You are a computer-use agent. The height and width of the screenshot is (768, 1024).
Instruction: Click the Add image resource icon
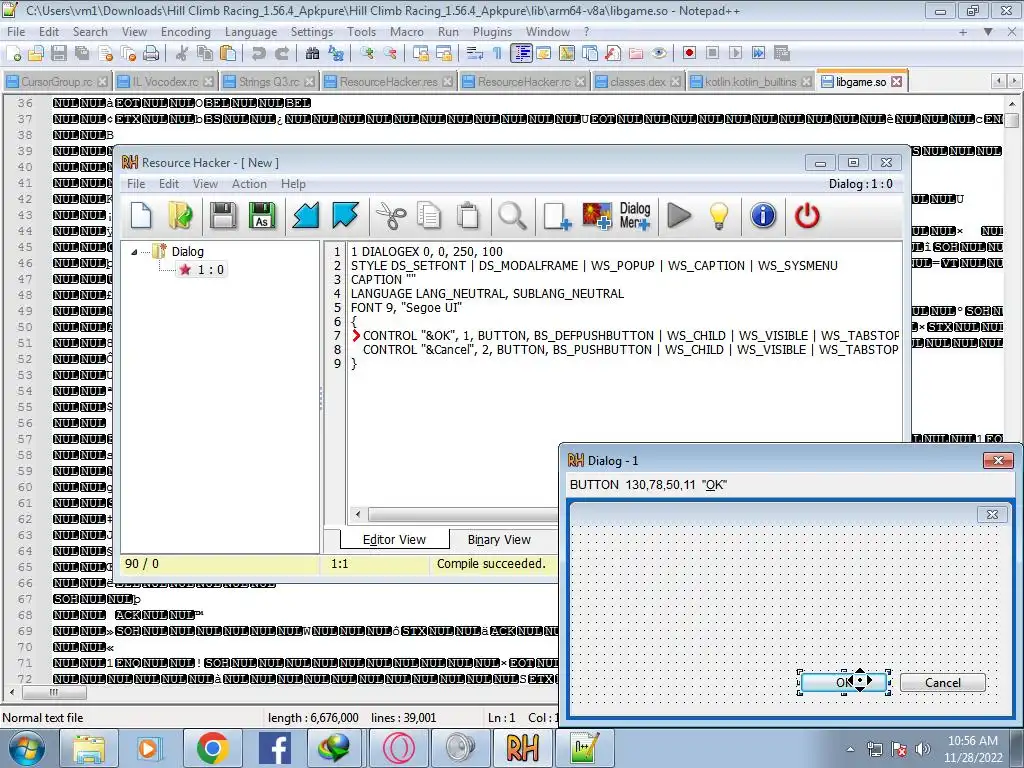click(597, 216)
